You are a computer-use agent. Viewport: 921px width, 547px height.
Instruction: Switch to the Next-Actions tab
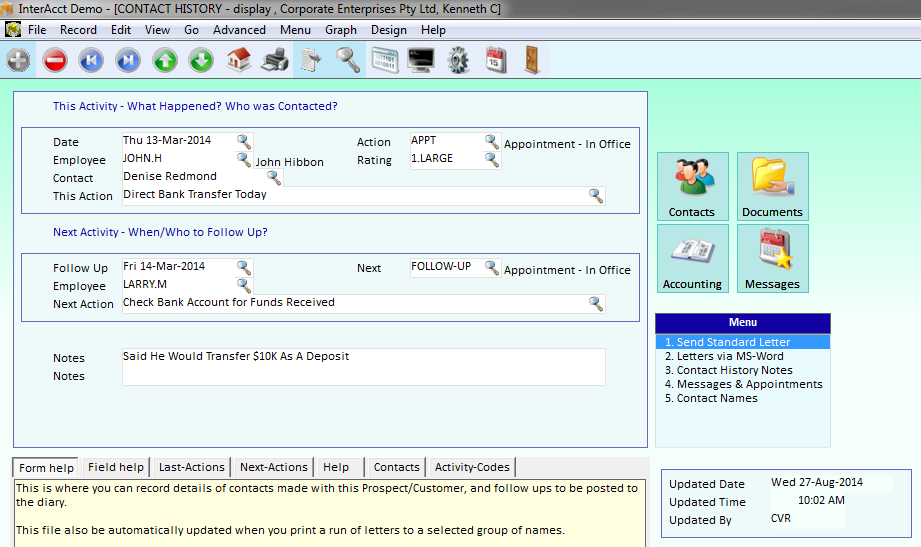pyautogui.click(x=274, y=467)
